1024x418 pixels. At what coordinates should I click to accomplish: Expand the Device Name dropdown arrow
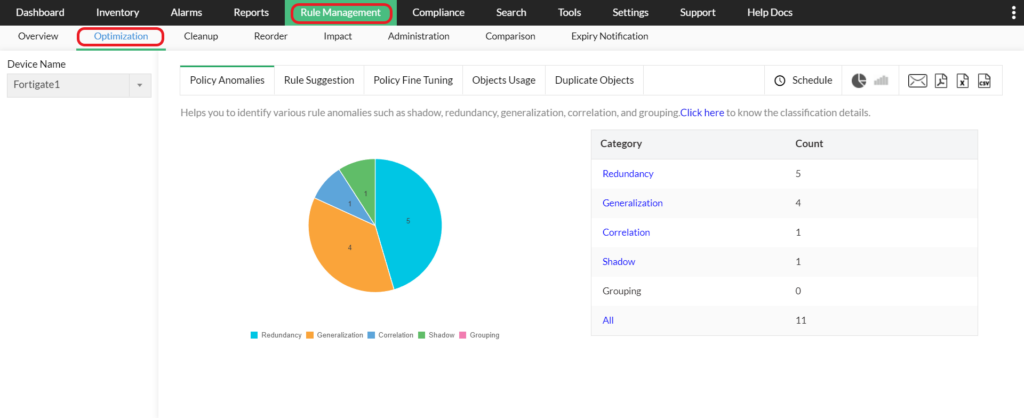(140, 86)
